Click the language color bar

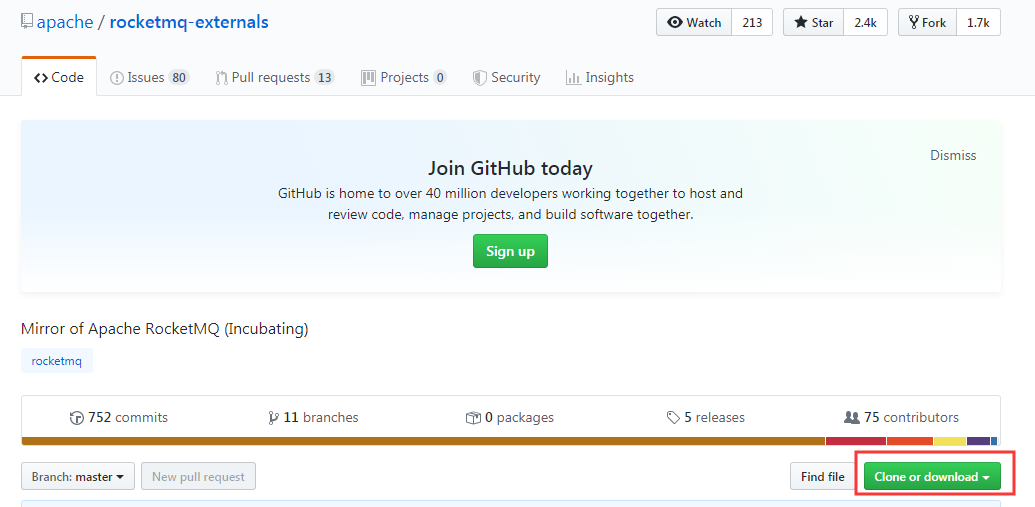509,441
